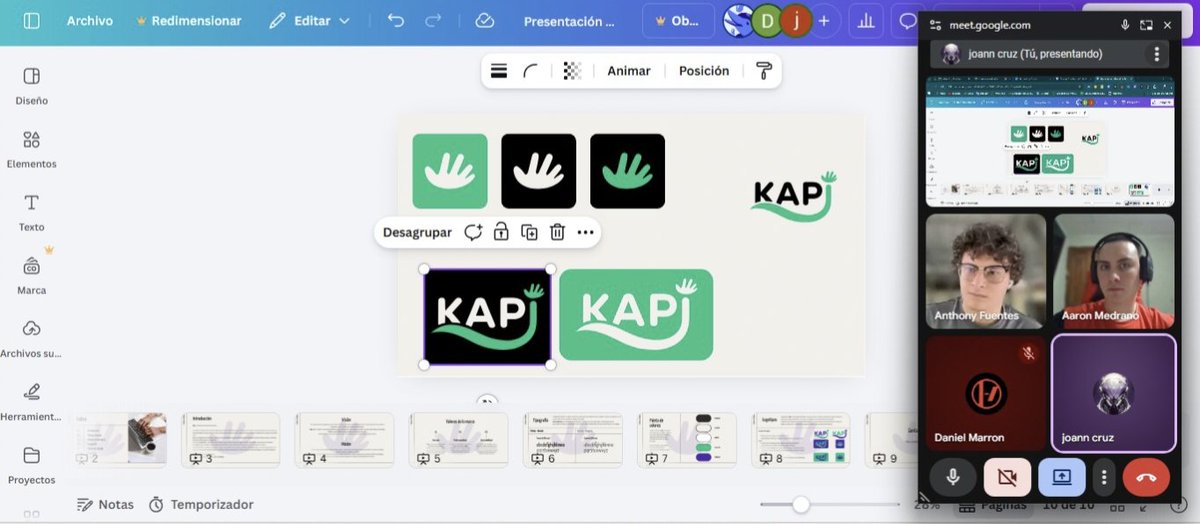Open the Temporizador timer
This screenshot has width=1200, height=524.
201,505
